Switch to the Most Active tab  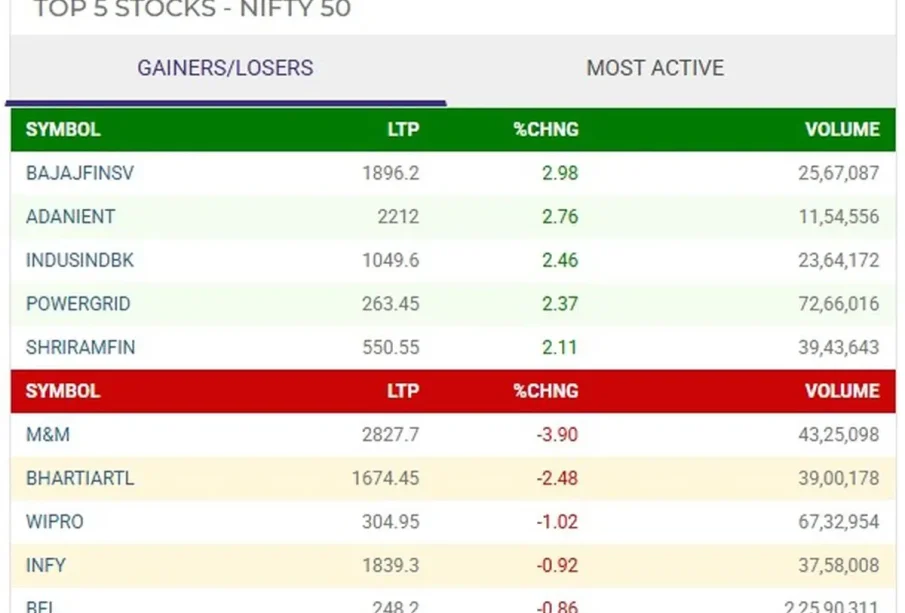pos(655,68)
